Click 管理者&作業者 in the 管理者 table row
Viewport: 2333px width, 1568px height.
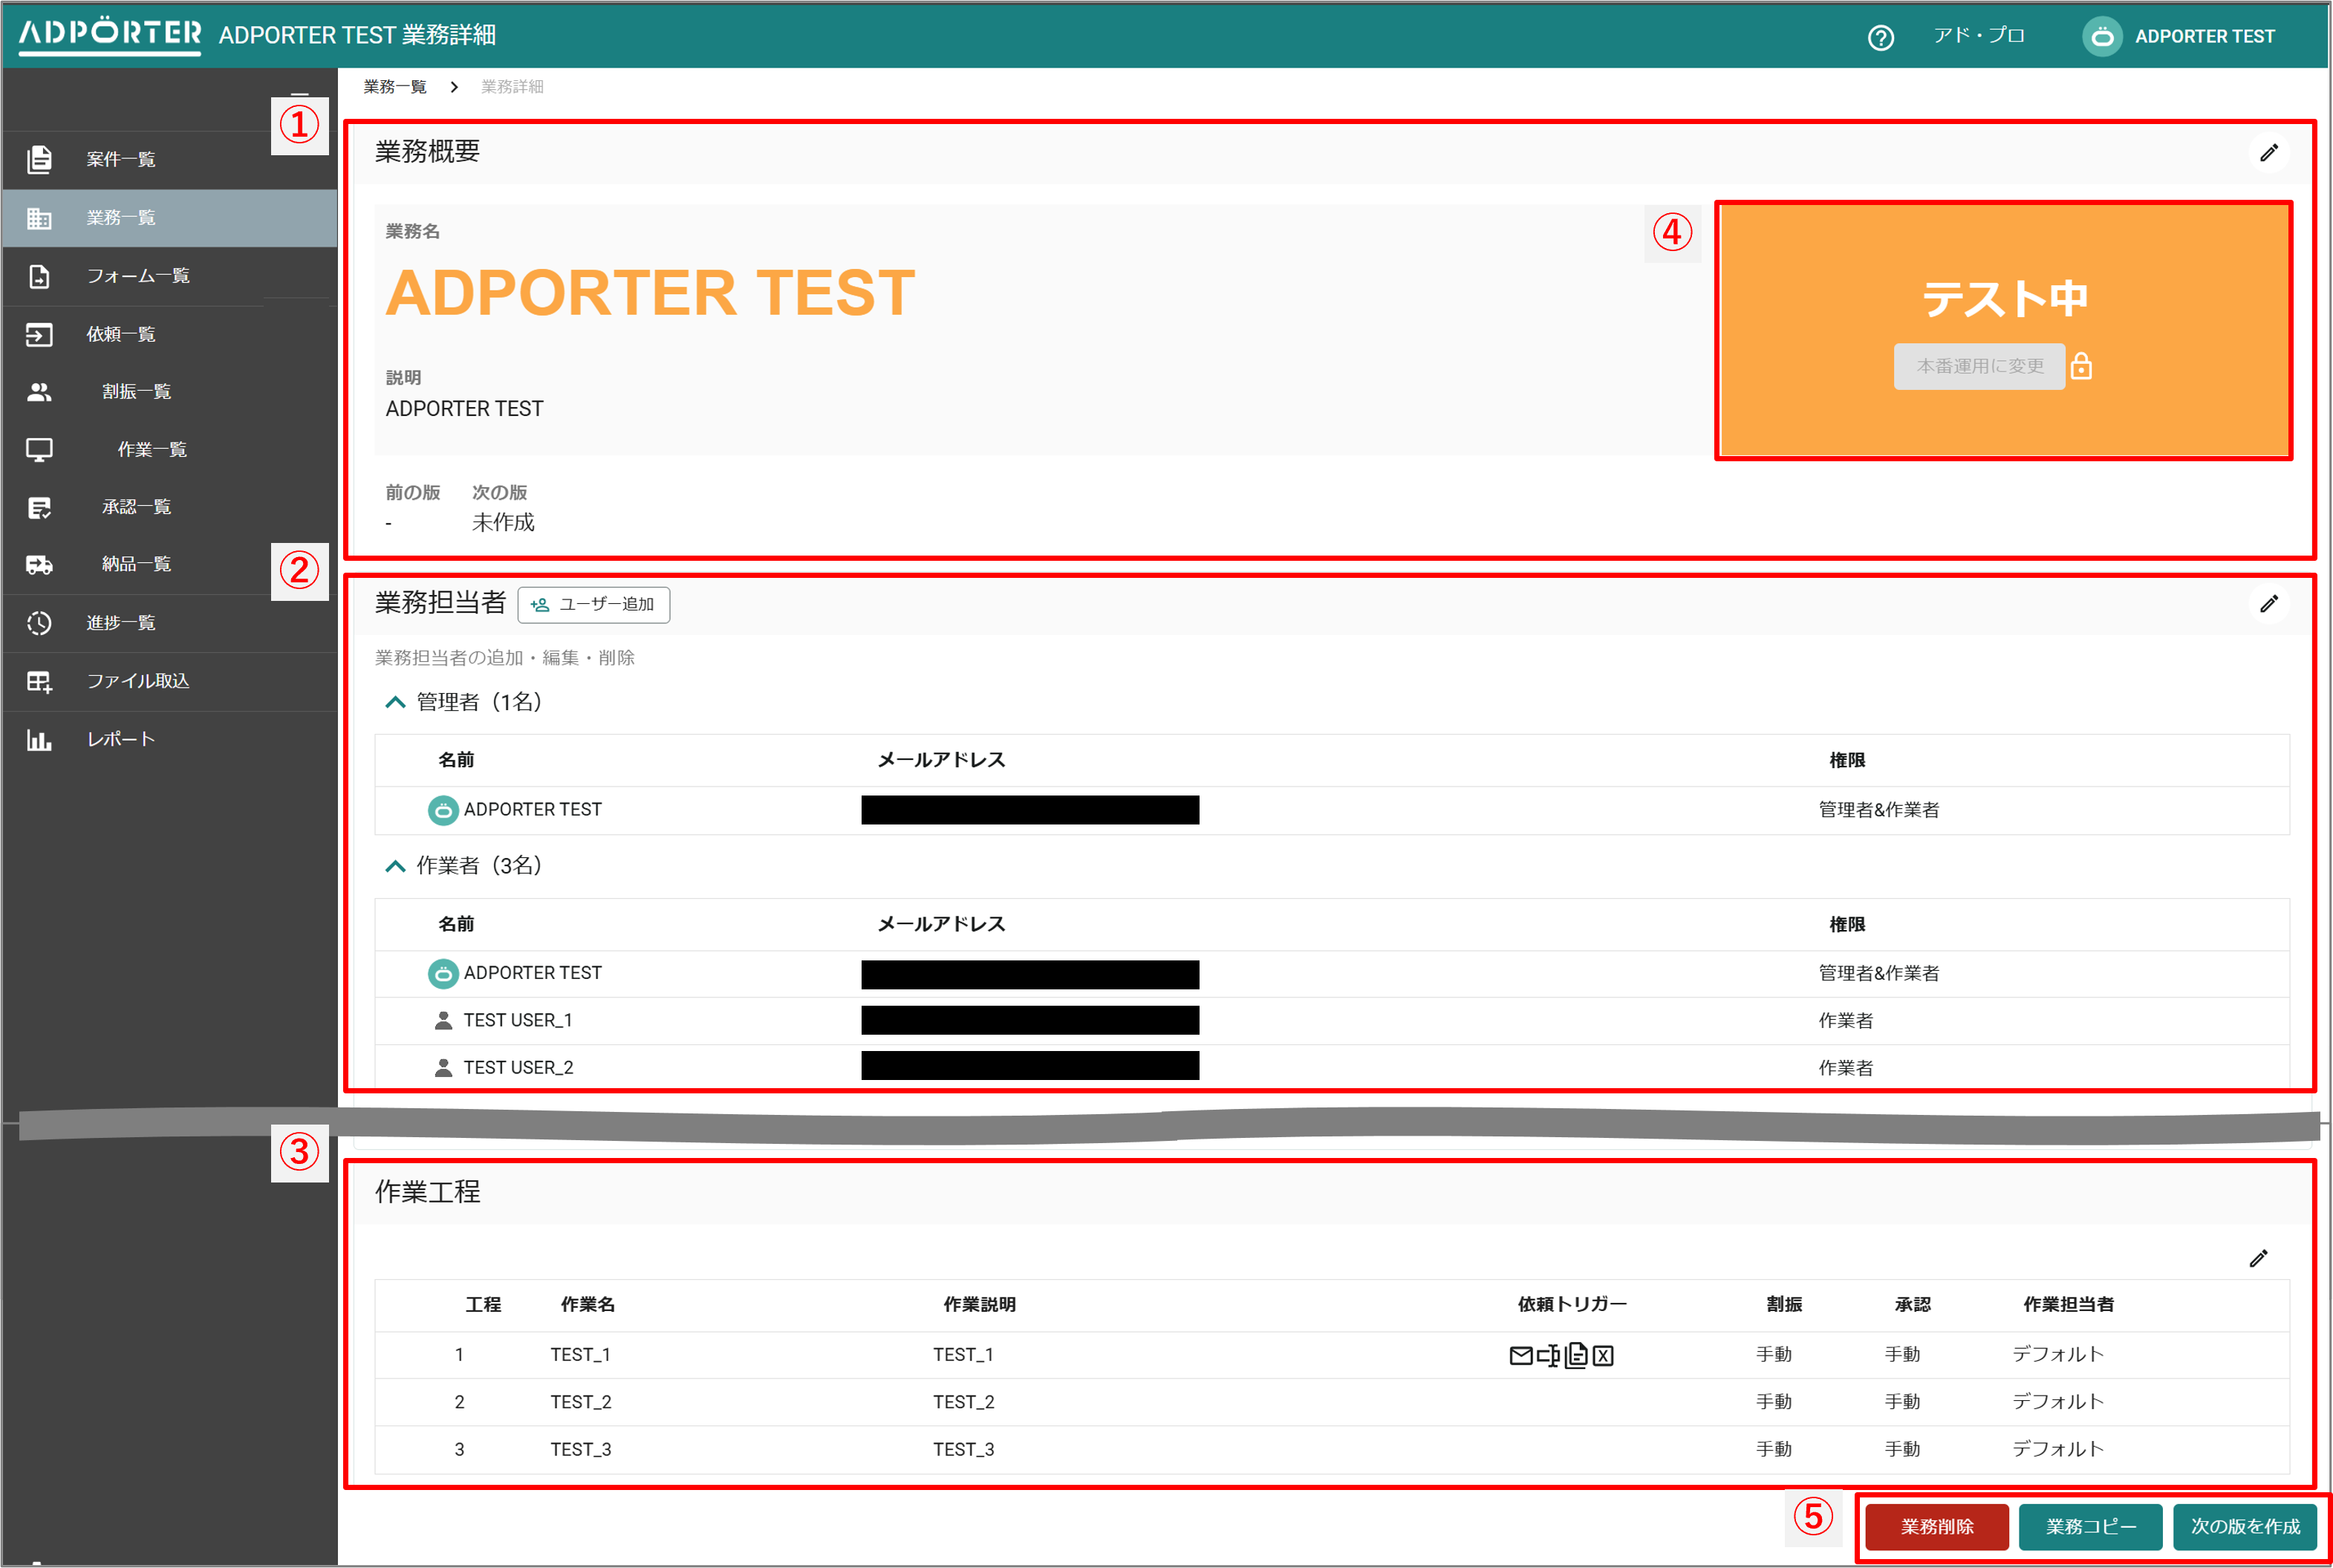pyautogui.click(x=1878, y=810)
